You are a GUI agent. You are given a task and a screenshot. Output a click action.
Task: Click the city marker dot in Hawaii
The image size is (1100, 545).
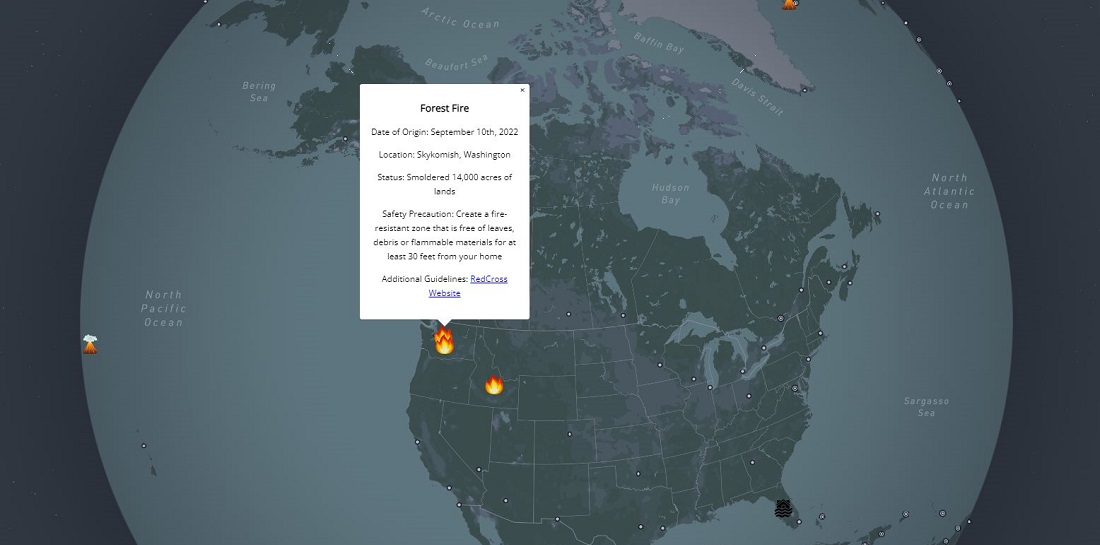pyautogui.click(x=143, y=445)
